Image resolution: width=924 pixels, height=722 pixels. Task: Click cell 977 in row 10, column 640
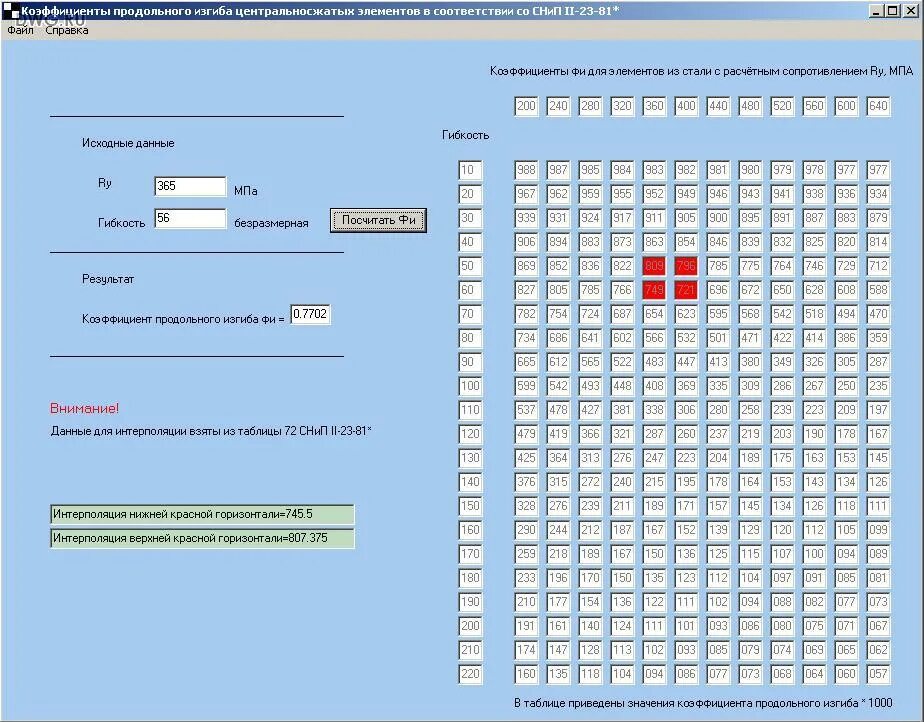click(878, 170)
